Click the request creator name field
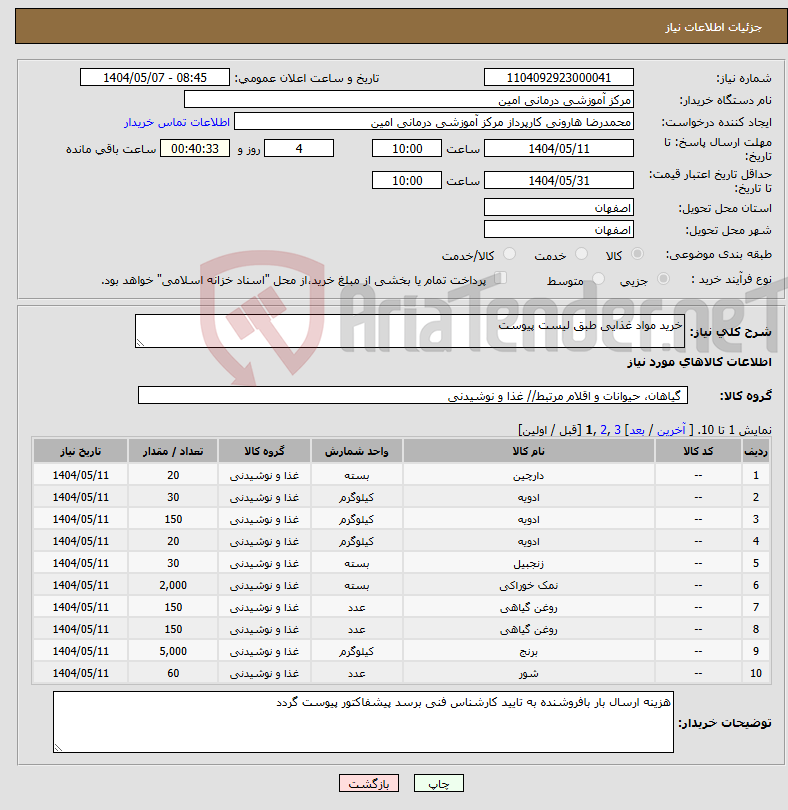This screenshot has height=810, width=788. pyautogui.click(x=434, y=122)
